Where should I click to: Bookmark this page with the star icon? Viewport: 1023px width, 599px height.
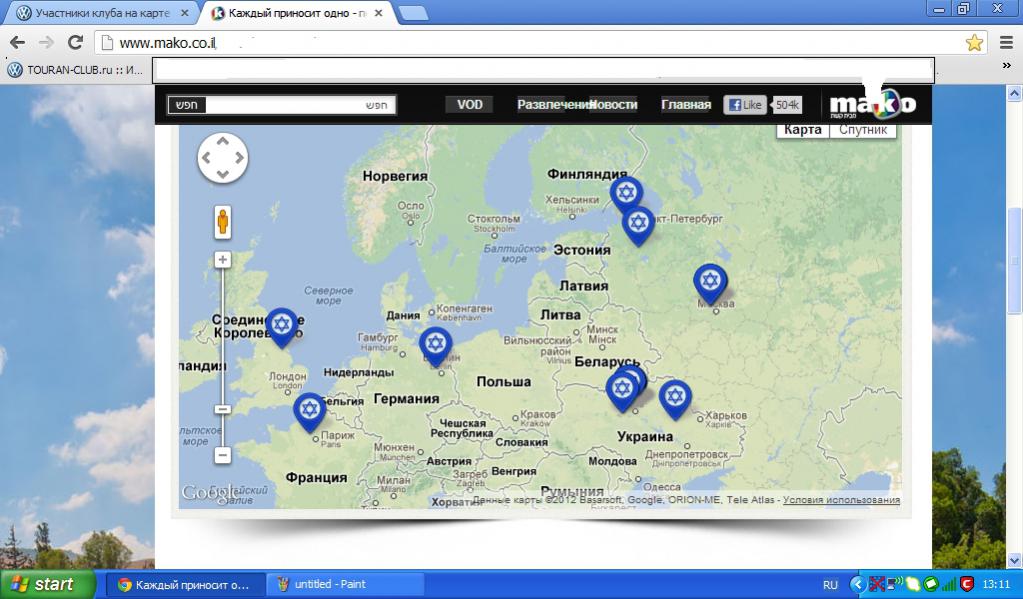pos(974,43)
